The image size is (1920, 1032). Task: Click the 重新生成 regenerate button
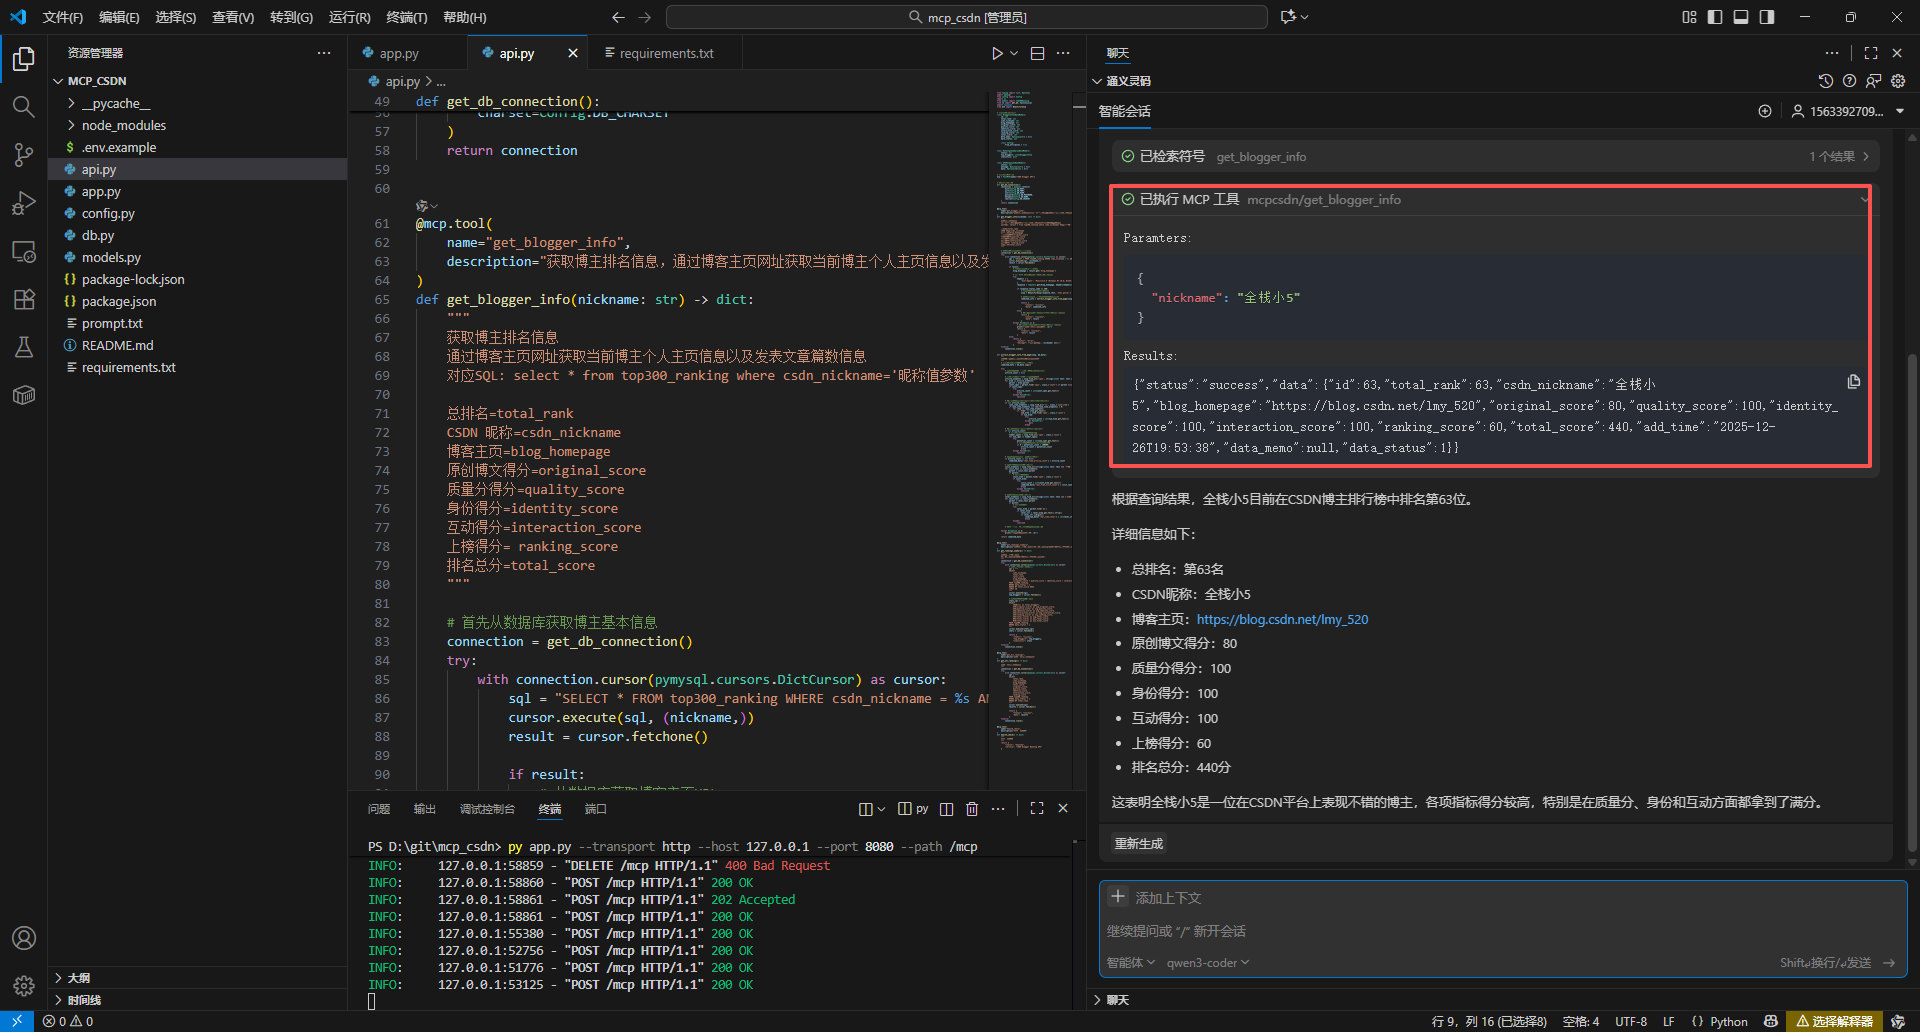pos(1139,844)
